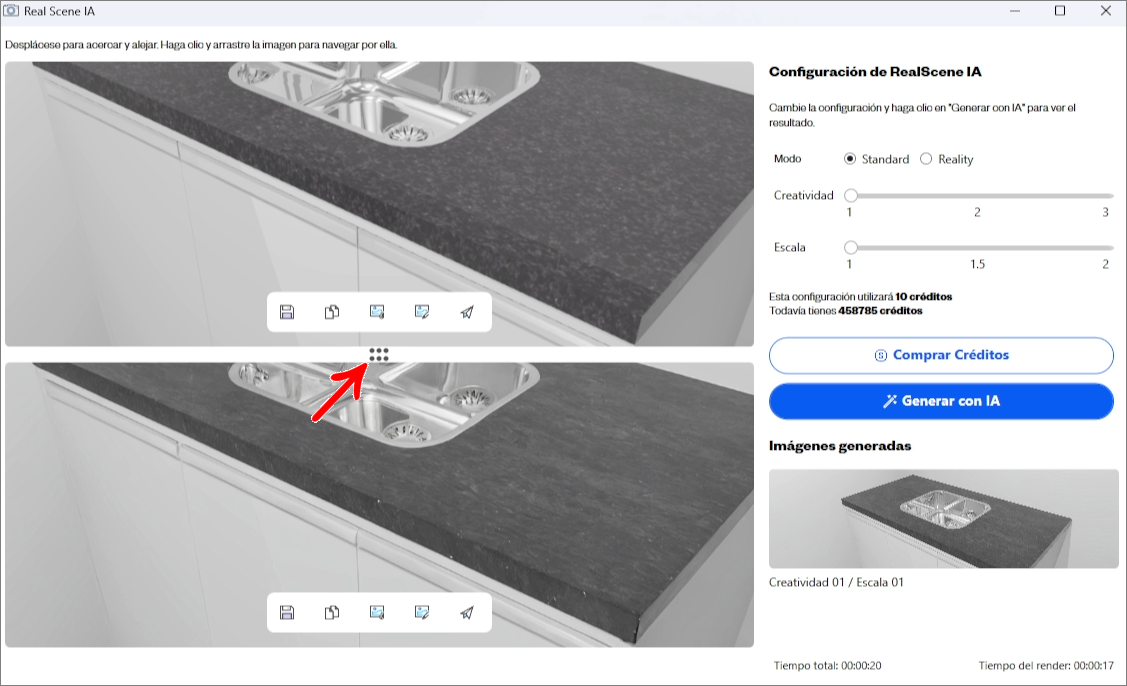Click the third picture icon on lower toolbar
1127x686 pixels.
tap(377, 612)
